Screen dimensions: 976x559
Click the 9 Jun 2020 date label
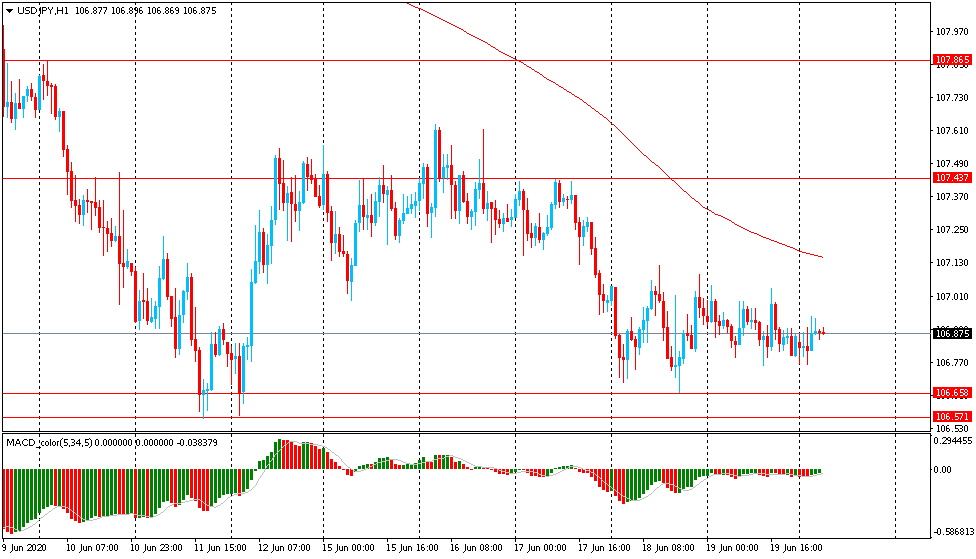point(26,548)
